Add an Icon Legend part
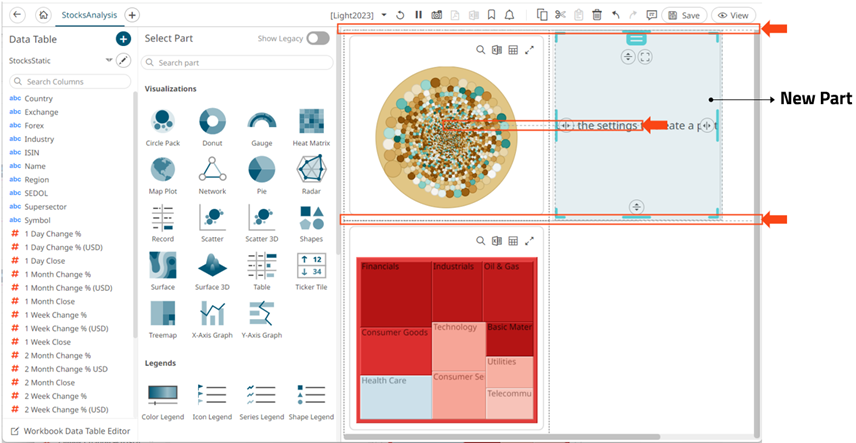The width and height of the screenshot is (856, 443). point(212,401)
